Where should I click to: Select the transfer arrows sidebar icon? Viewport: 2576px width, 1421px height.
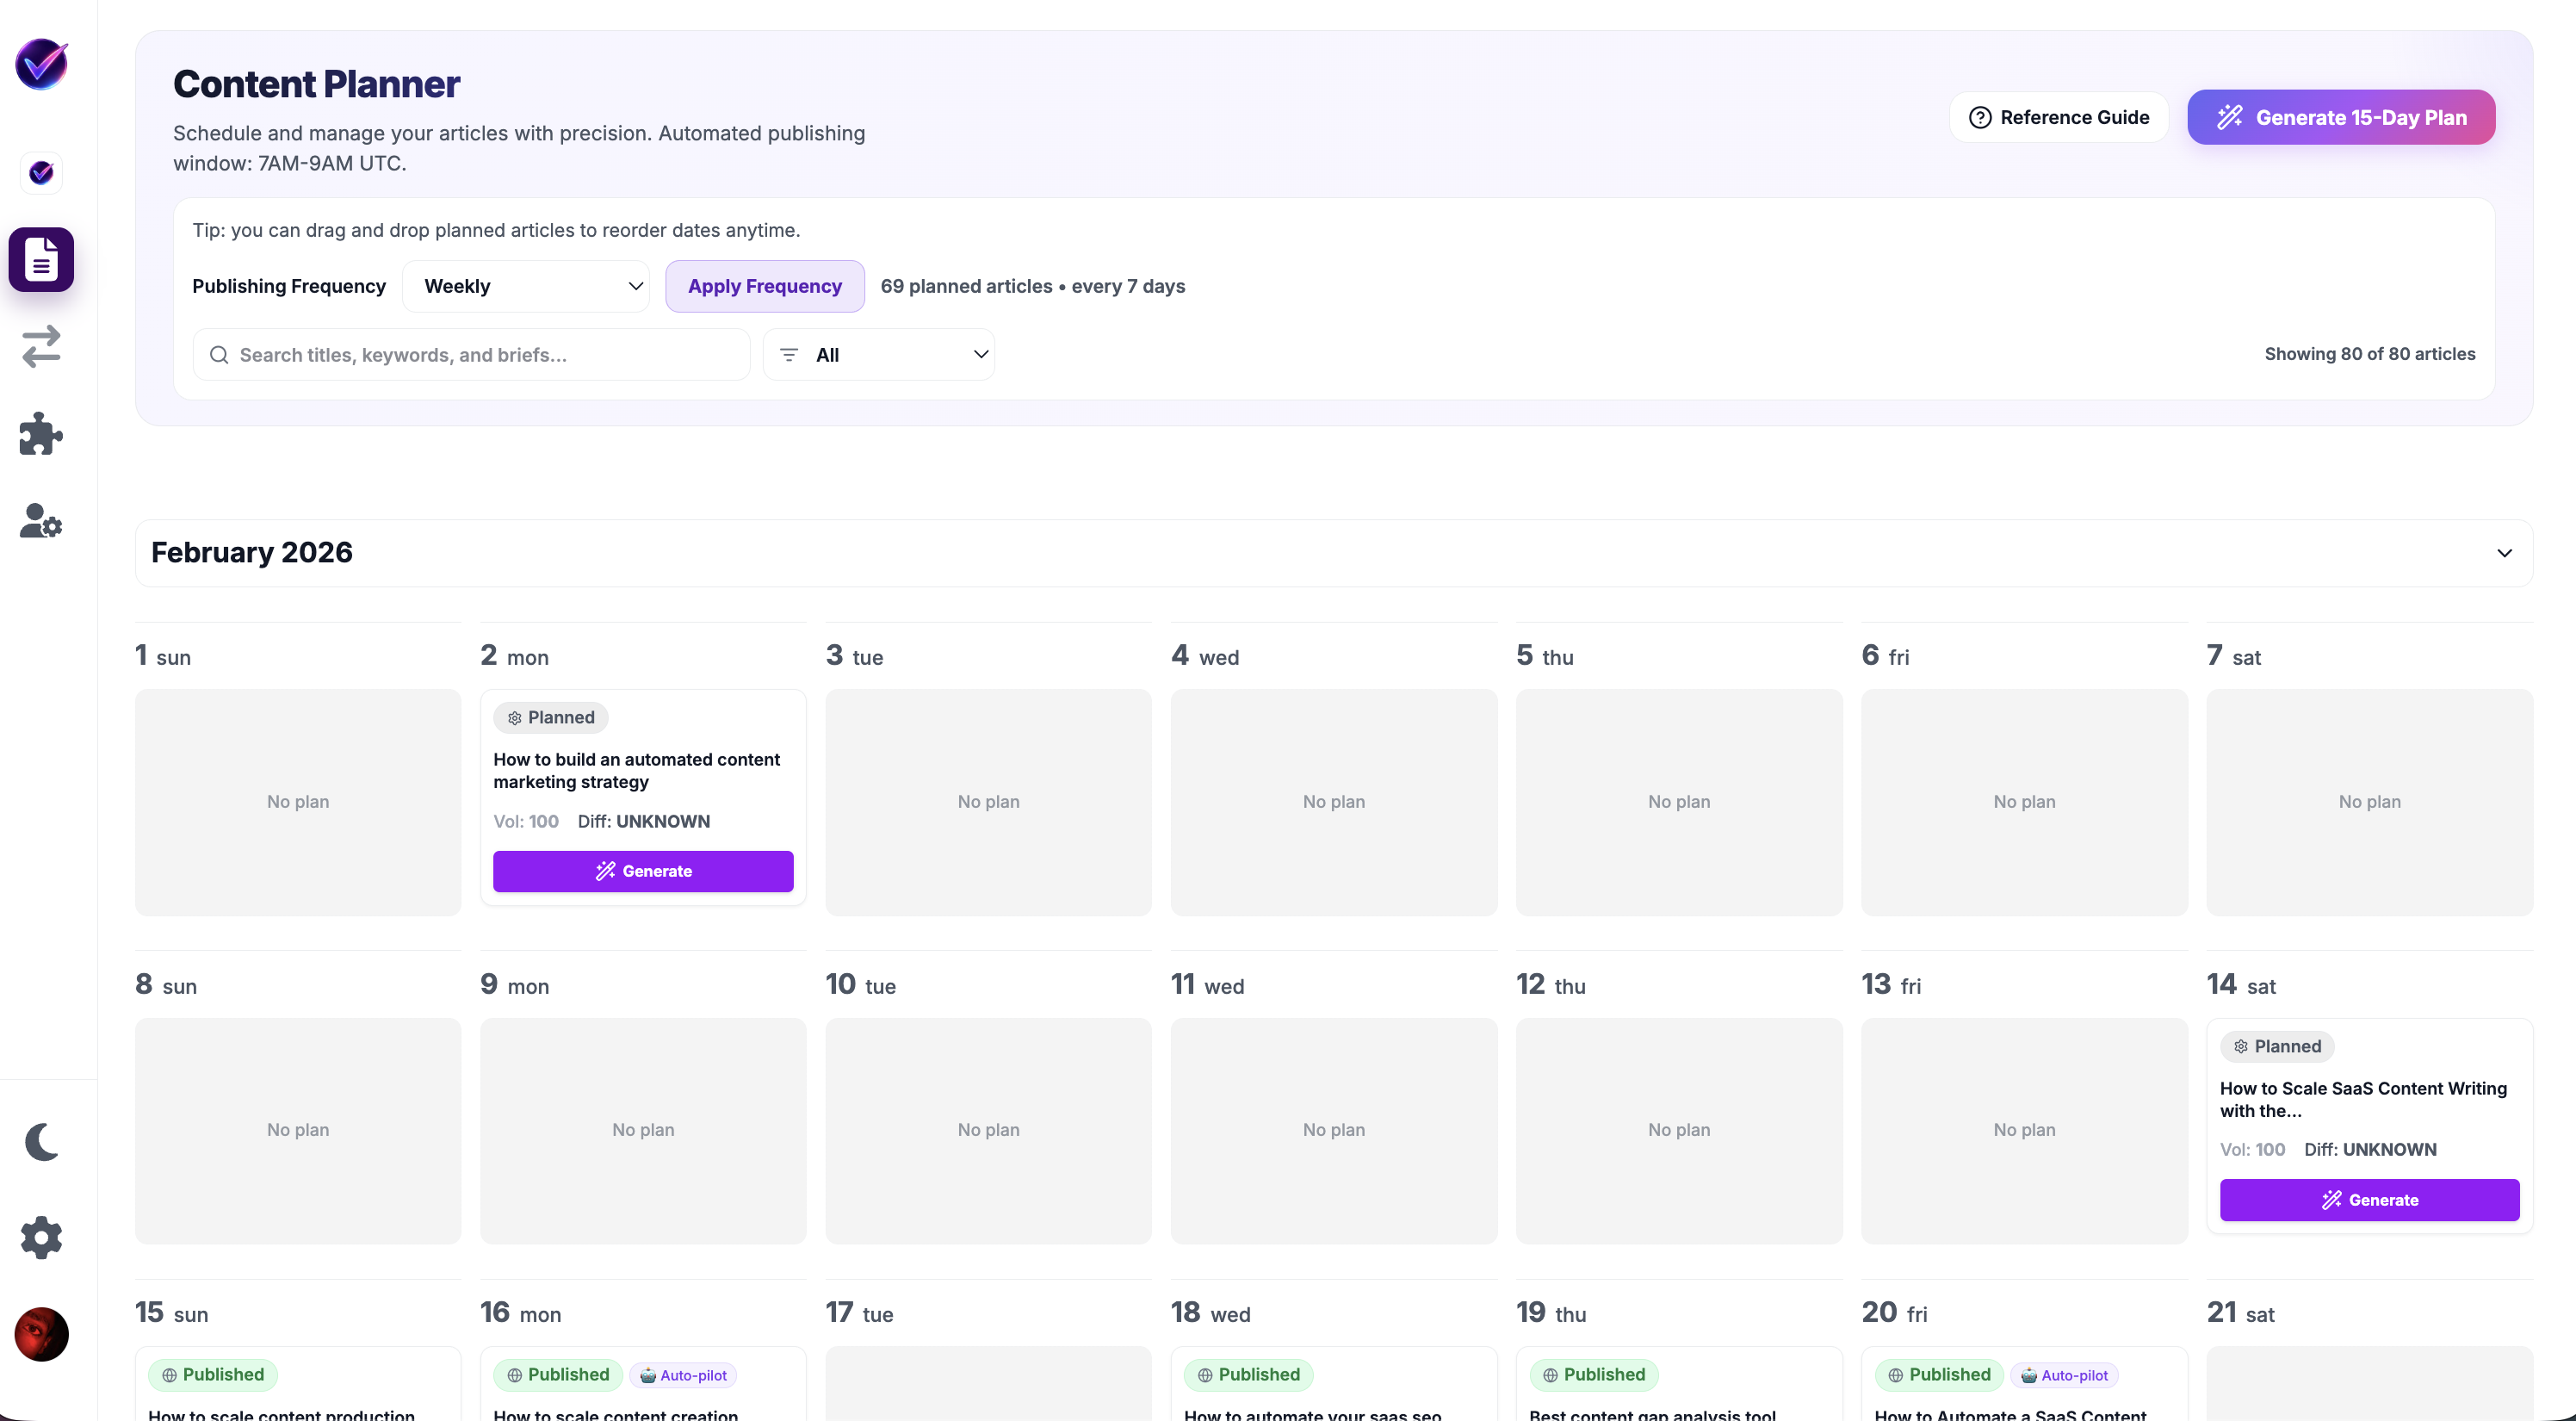[x=41, y=347]
